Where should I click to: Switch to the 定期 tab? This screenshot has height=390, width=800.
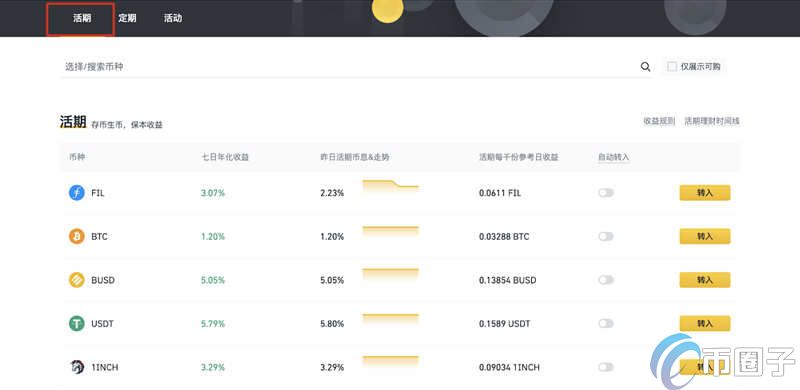click(x=127, y=18)
